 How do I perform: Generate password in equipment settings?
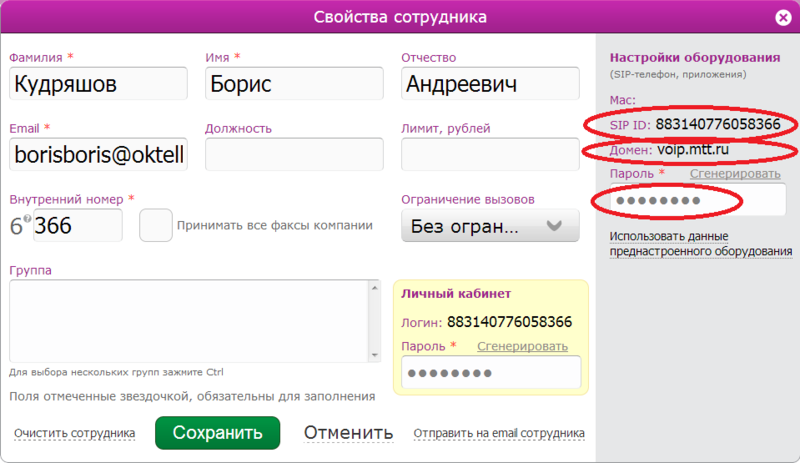click(735, 174)
